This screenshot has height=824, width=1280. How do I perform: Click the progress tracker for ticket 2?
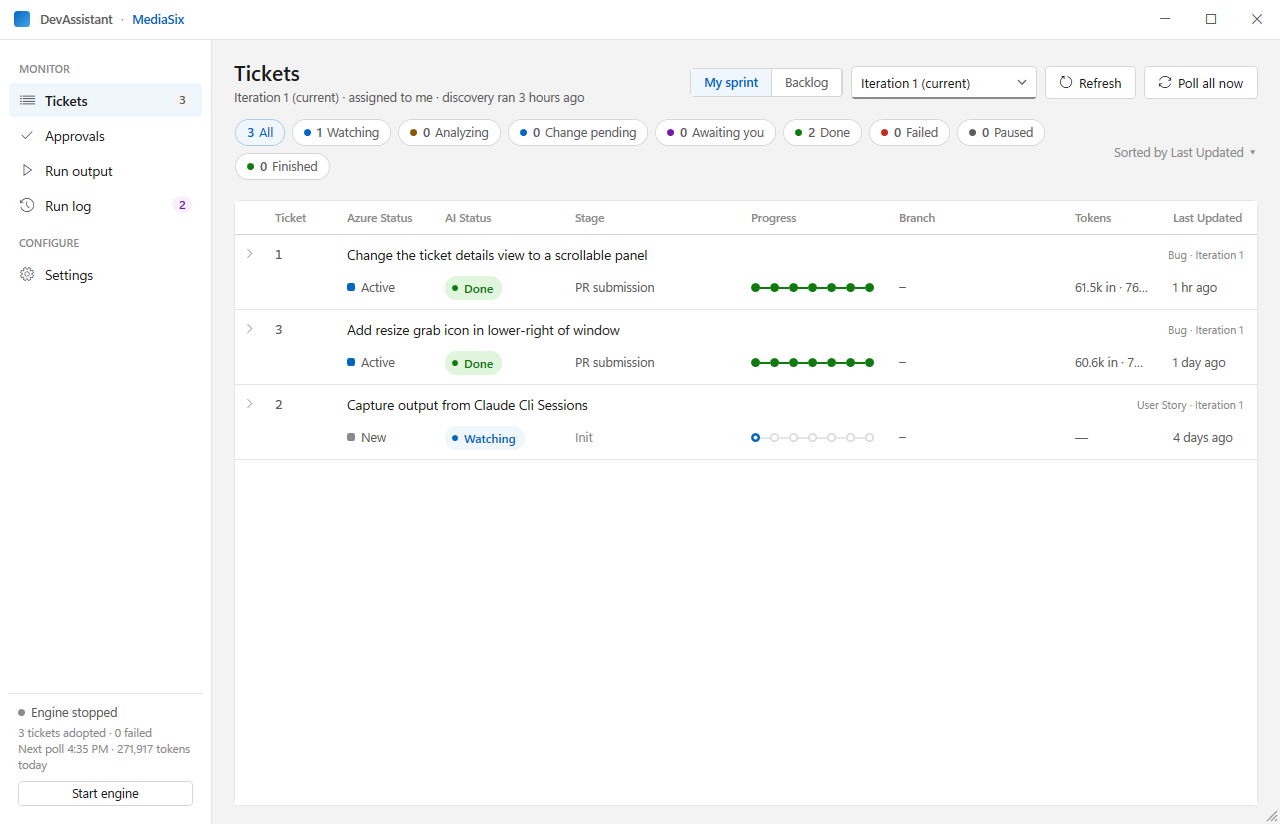(x=813, y=438)
